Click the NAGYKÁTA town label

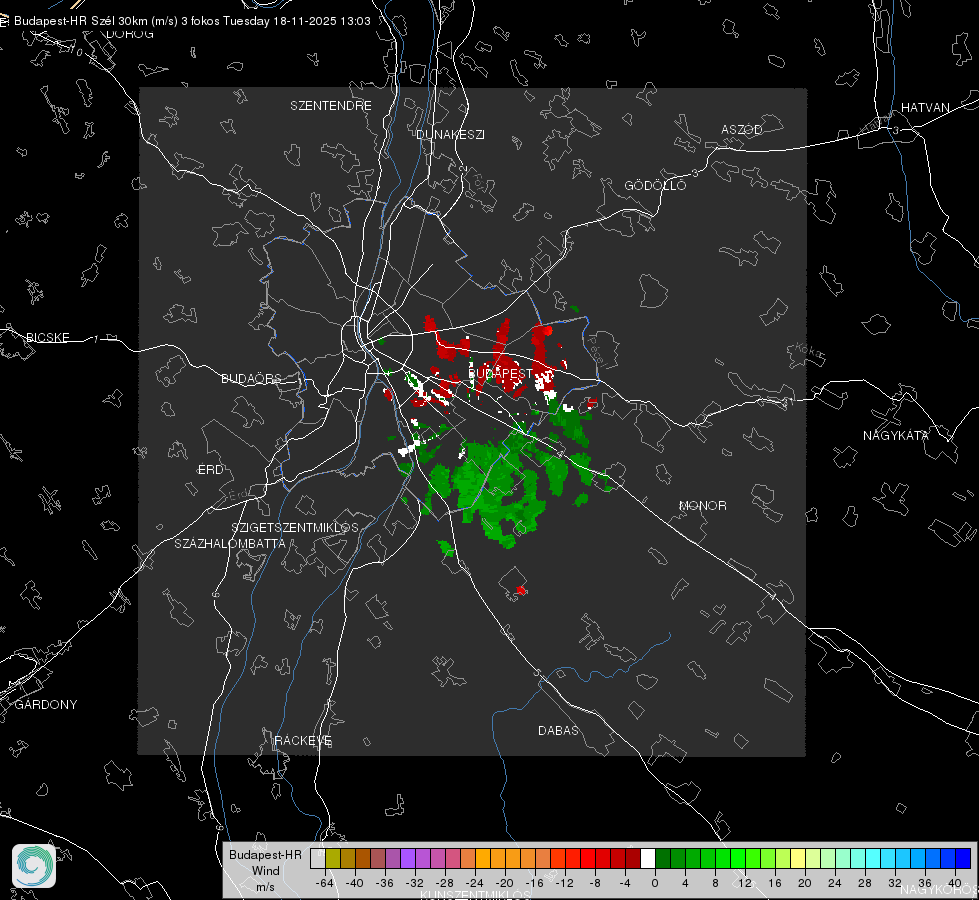(x=896, y=435)
